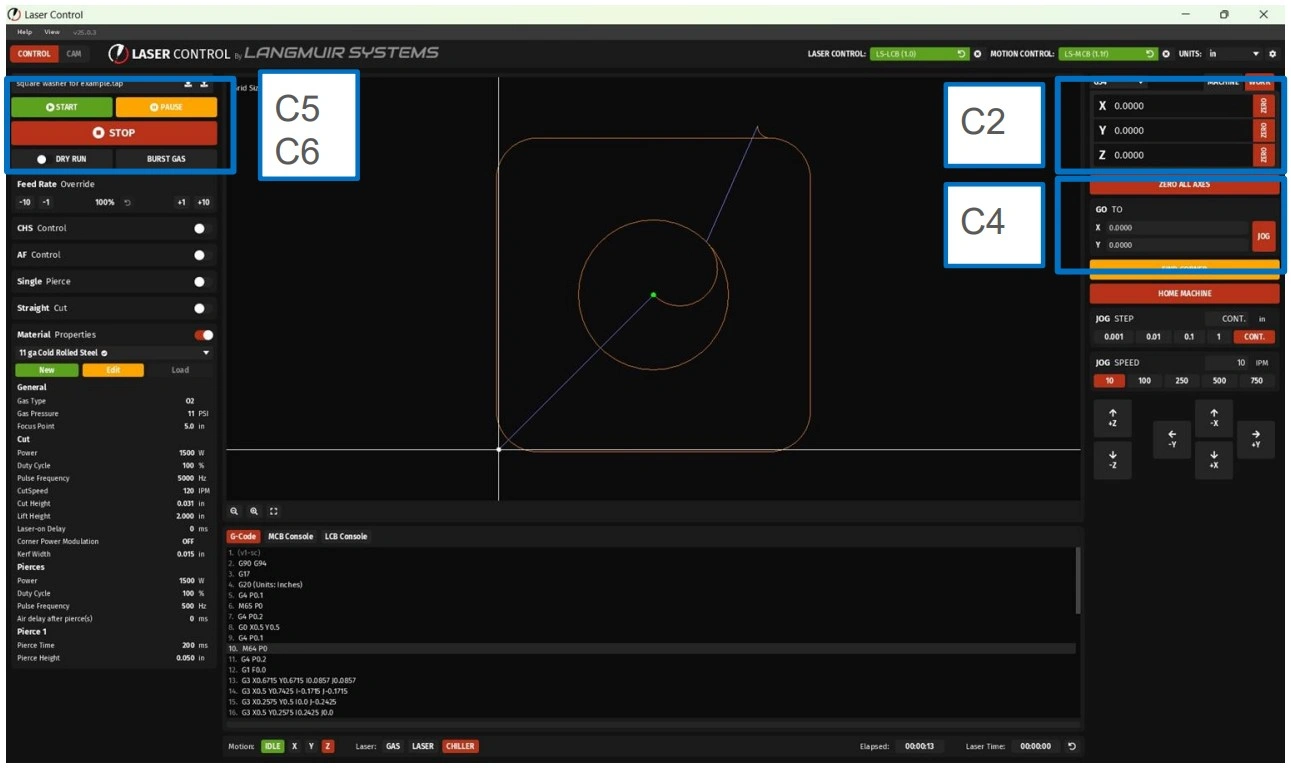The height and width of the screenshot is (769, 1291).
Task: Click the zoom in magnifier icon
Action: pyautogui.click(x=254, y=511)
